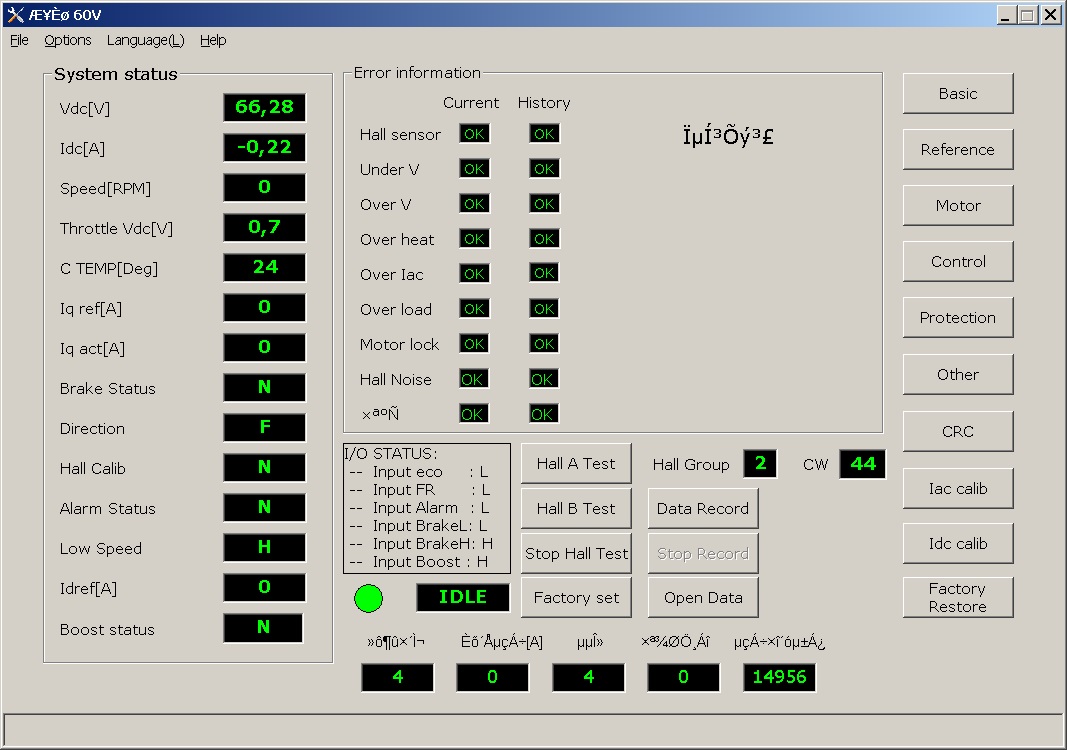Select the Vdc[V] value field
The height and width of the screenshot is (750, 1067).
click(x=264, y=107)
